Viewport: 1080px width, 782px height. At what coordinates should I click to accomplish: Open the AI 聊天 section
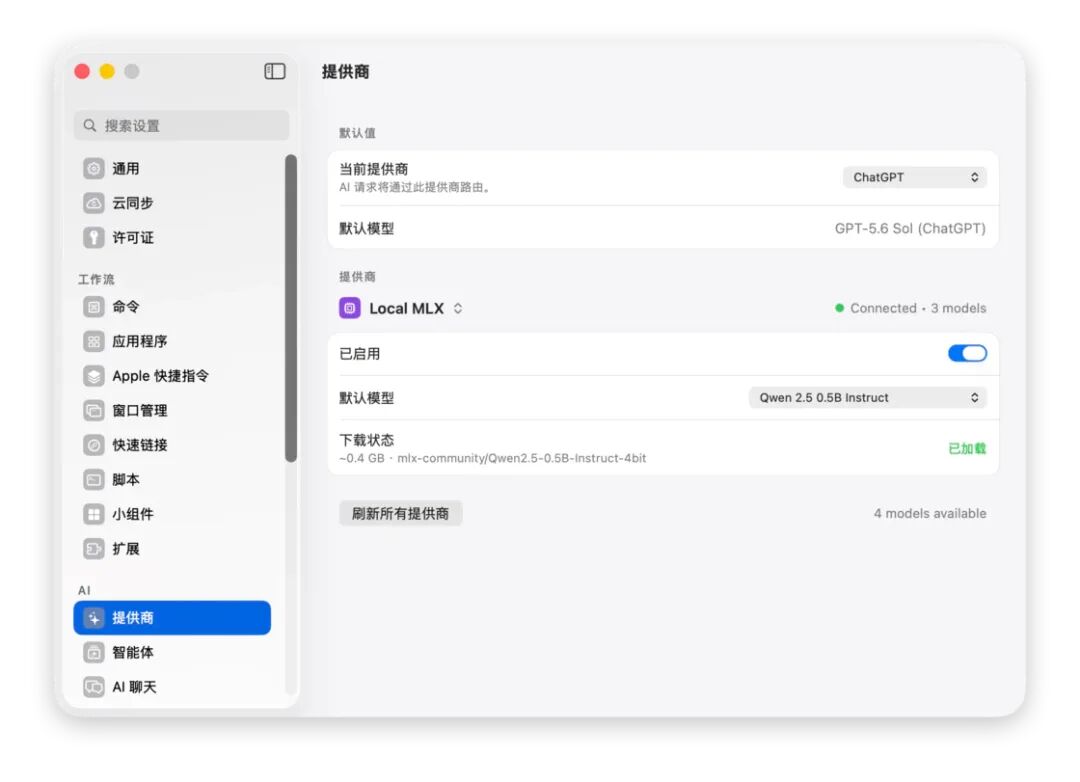172,686
